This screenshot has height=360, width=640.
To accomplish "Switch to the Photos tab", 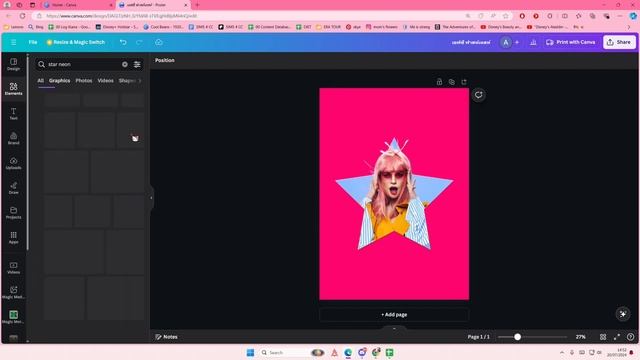I will (x=84, y=81).
